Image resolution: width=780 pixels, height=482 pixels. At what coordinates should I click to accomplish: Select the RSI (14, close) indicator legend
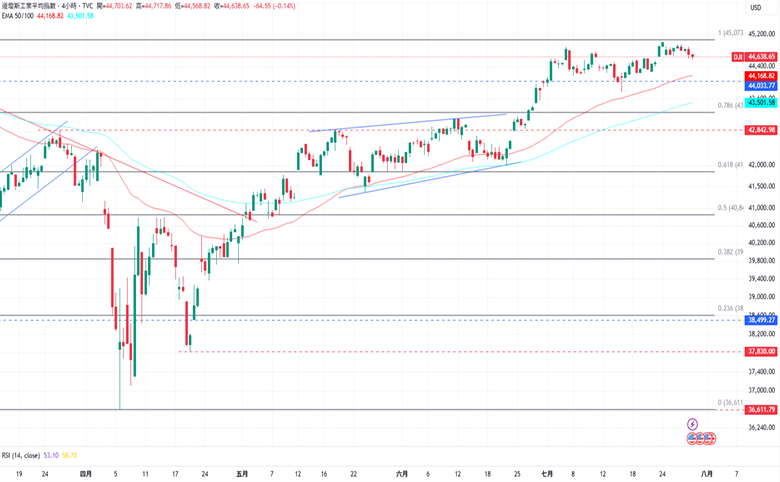(x=21, y=455)
